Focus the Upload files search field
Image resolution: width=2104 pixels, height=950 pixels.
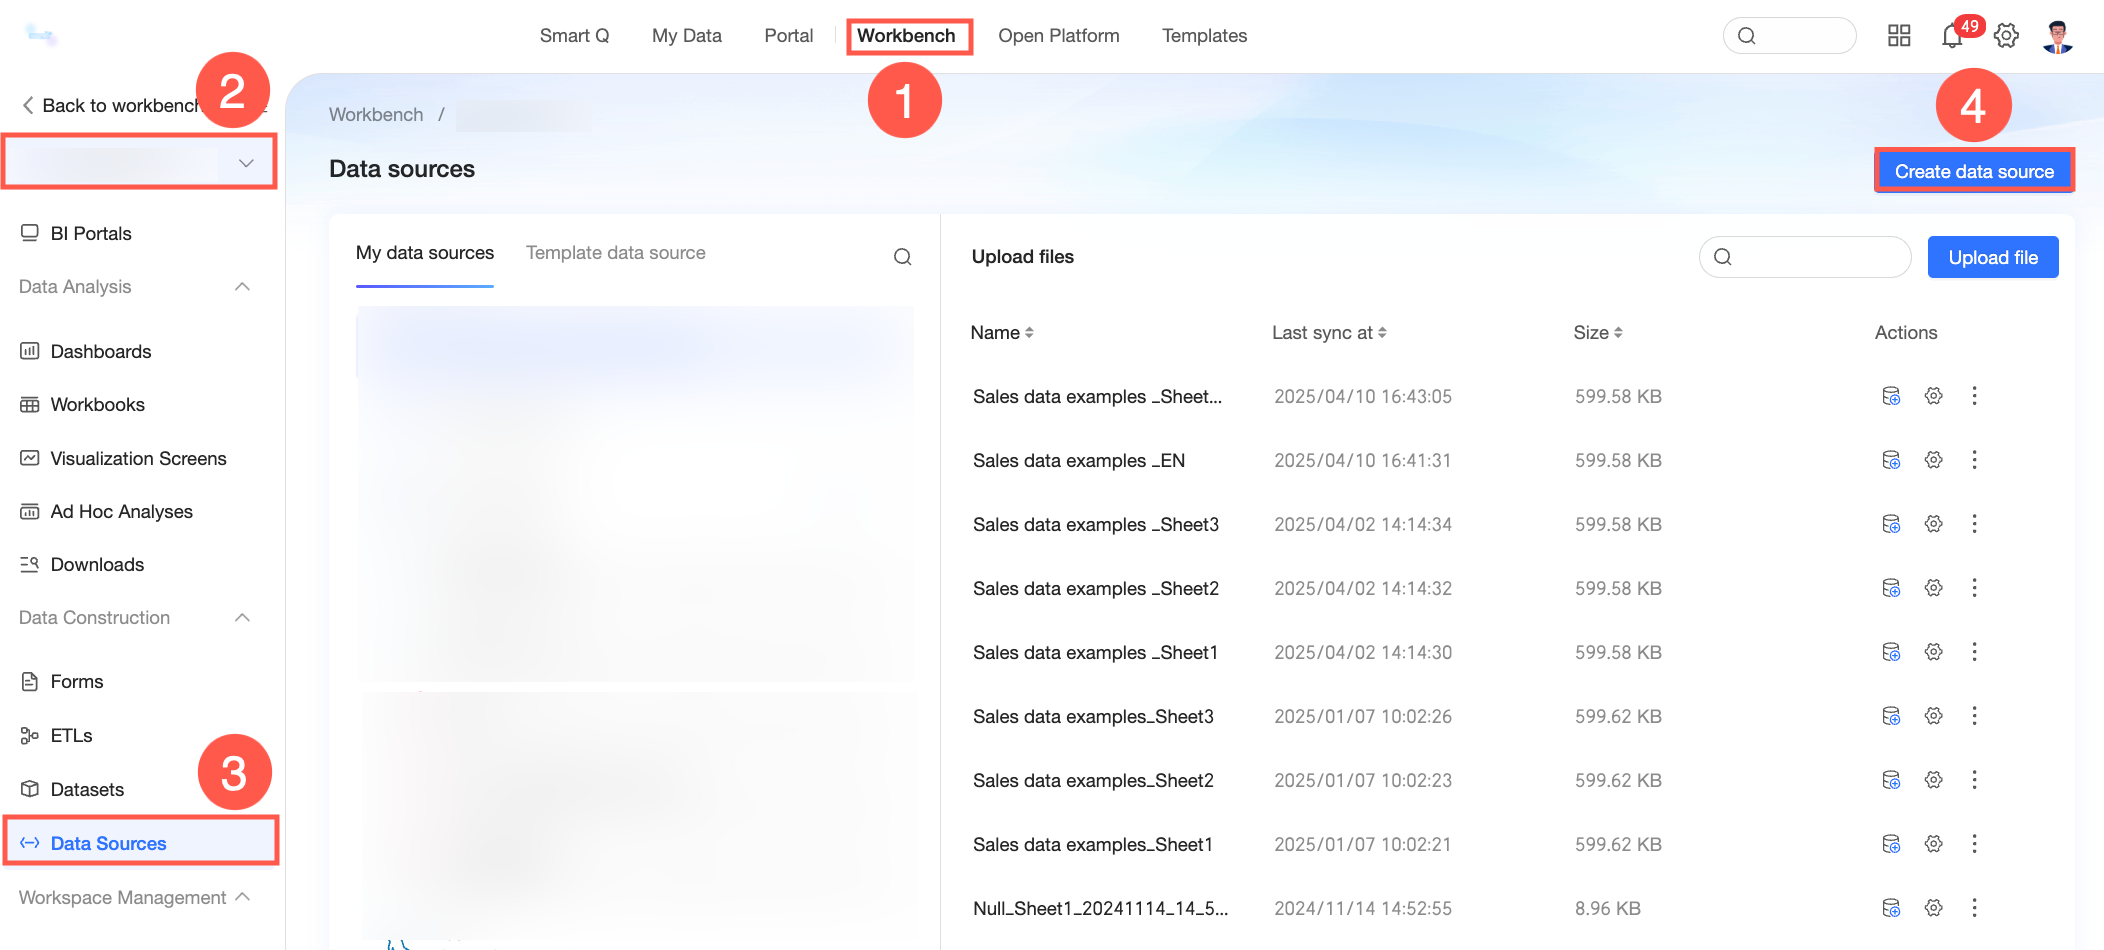click(1805, 257)
